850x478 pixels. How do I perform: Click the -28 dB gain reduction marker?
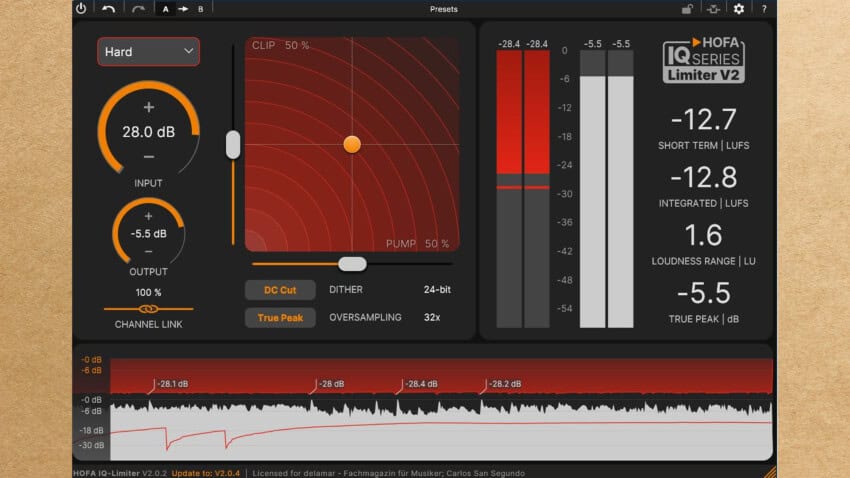tap(331, 384)
